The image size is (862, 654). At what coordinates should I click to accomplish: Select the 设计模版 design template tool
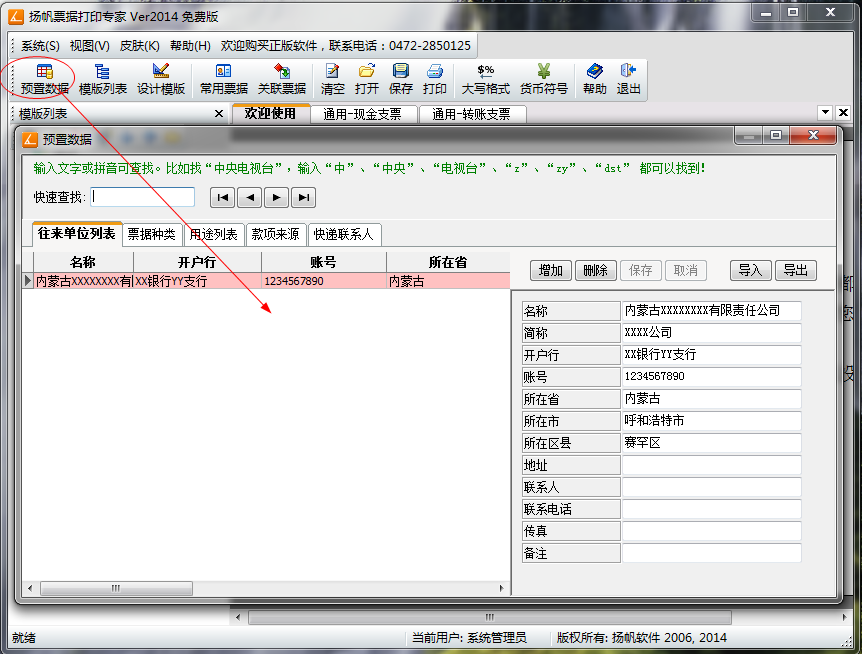click(x=163, y=79)
